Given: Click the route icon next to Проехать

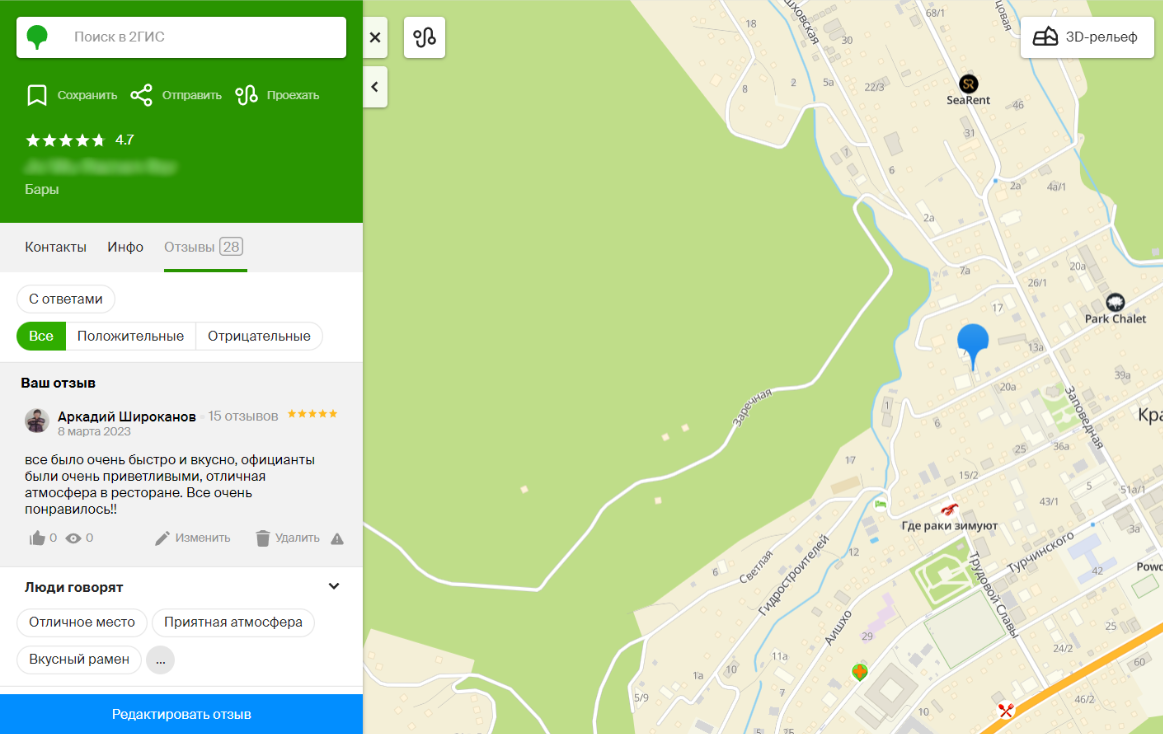Looking at the screenshot, I should [x=246, y=95].
